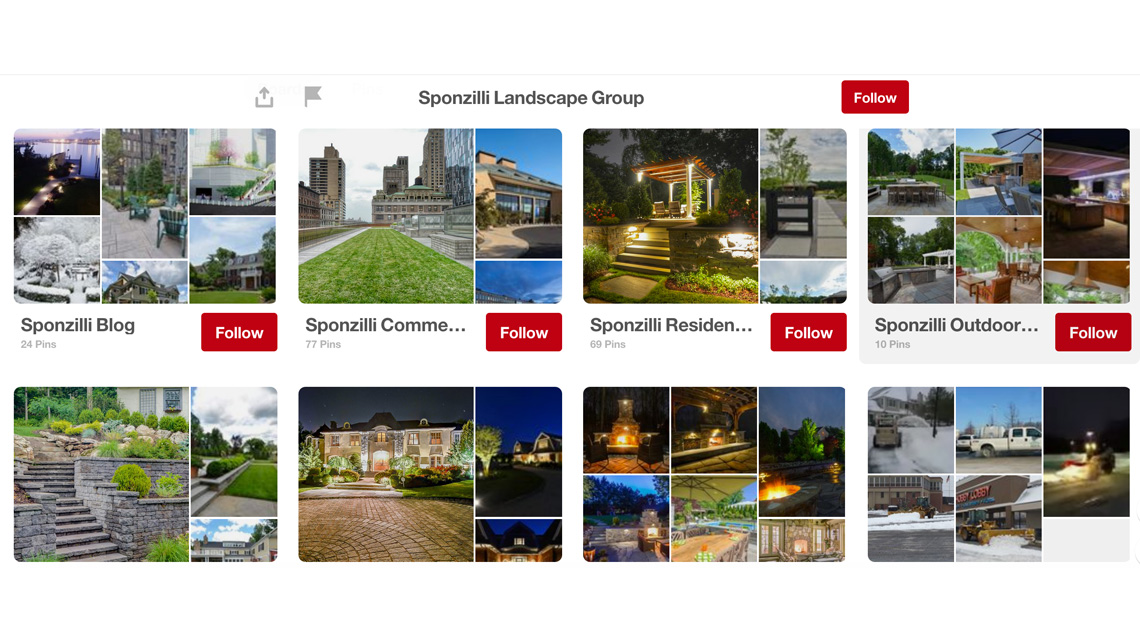Open the Sponzilli Comme... board title
Screen dimensions: 1140x641
[385, 325]
